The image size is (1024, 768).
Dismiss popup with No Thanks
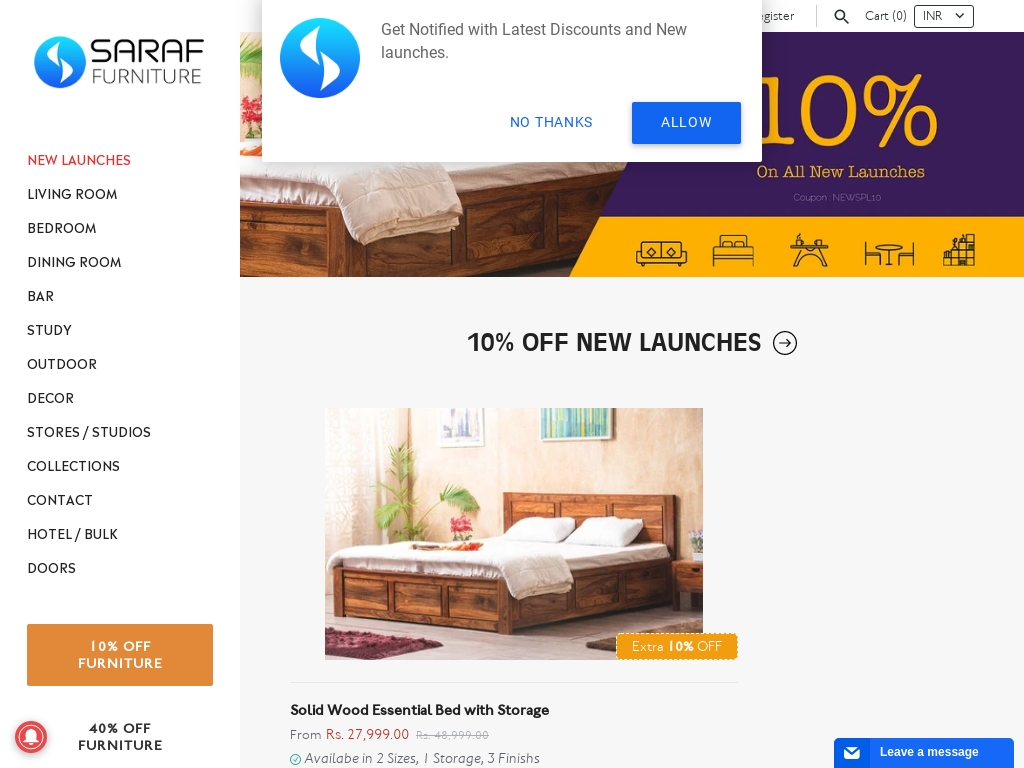coord(551,123)
